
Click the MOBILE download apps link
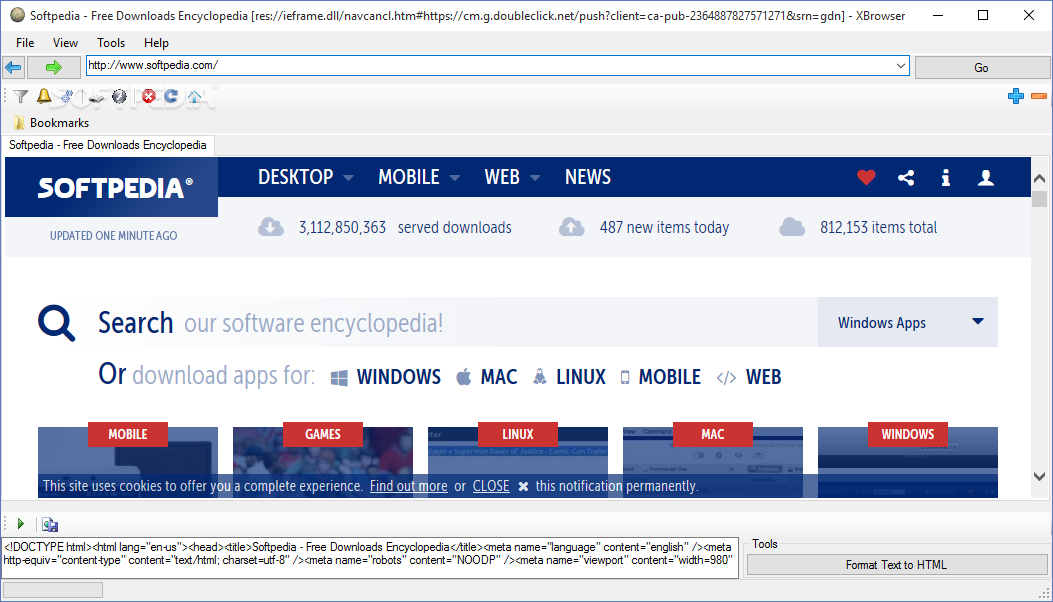click(x=660, y=377)
